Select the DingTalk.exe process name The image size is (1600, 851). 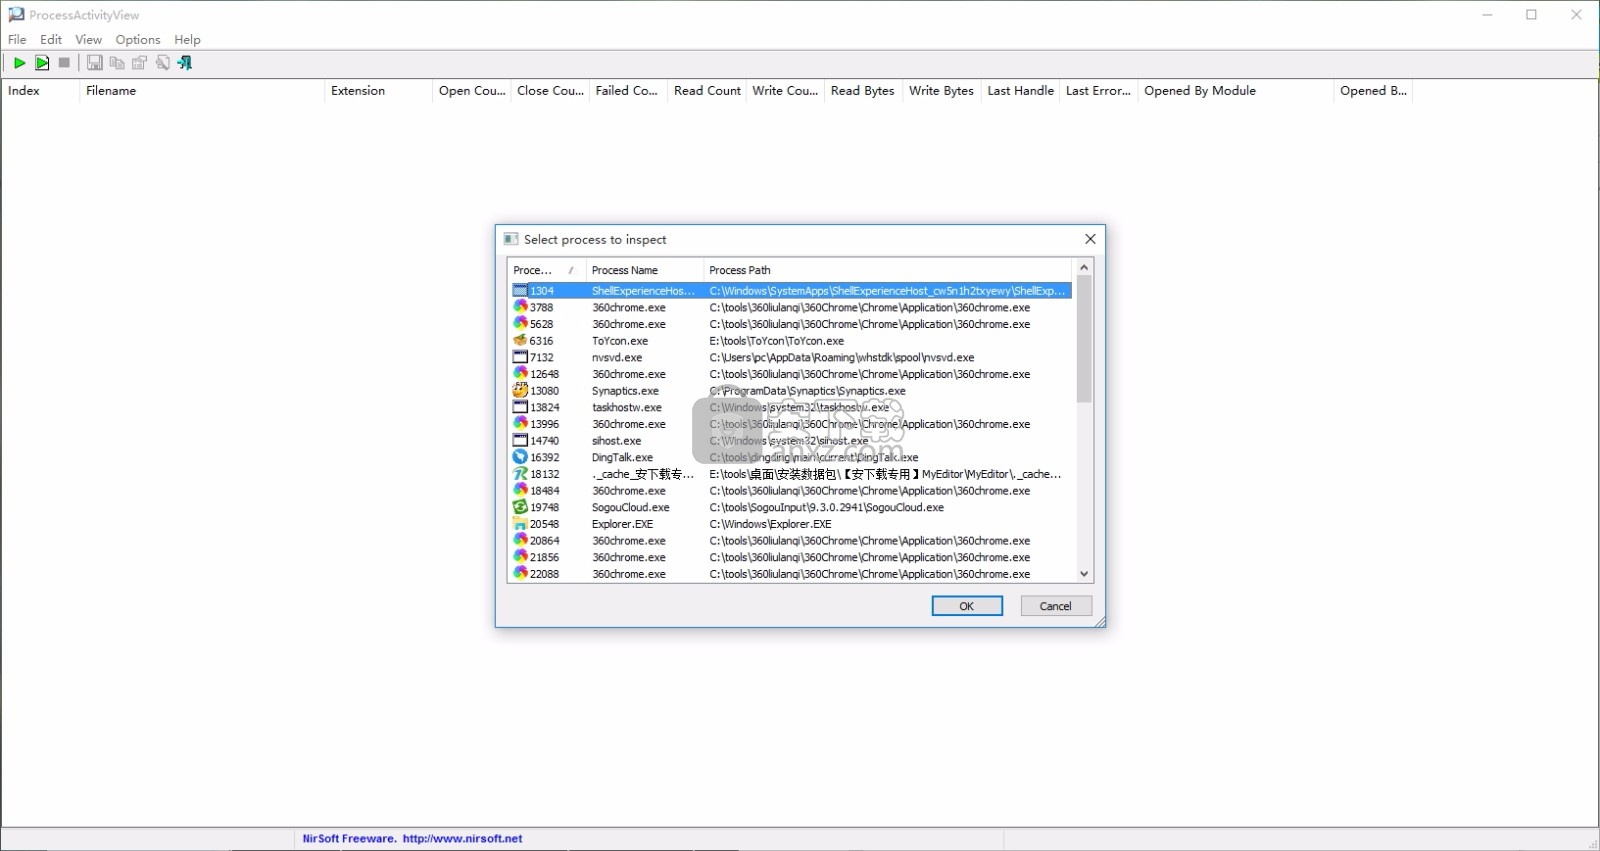622,457
